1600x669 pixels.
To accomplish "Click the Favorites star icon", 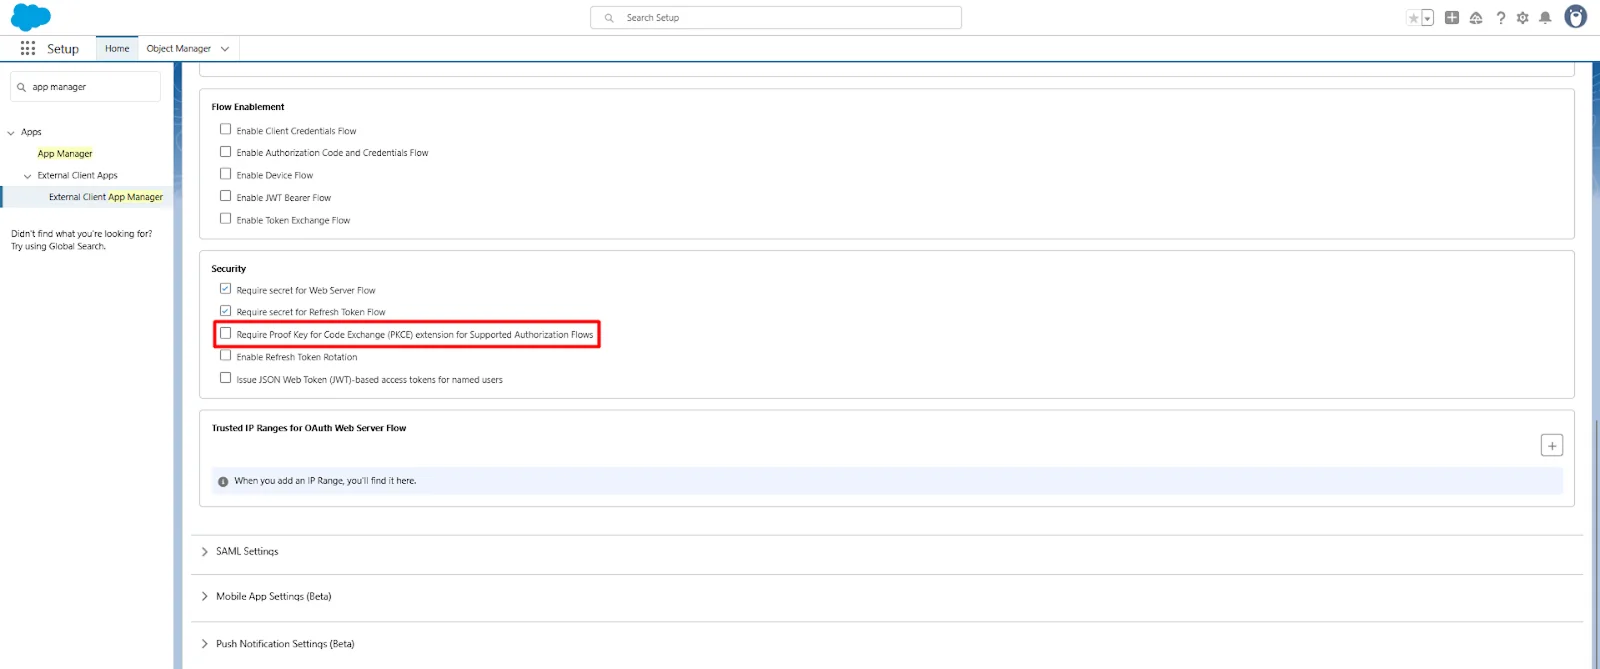I will pyautogui.click(x=1413, y=18).
